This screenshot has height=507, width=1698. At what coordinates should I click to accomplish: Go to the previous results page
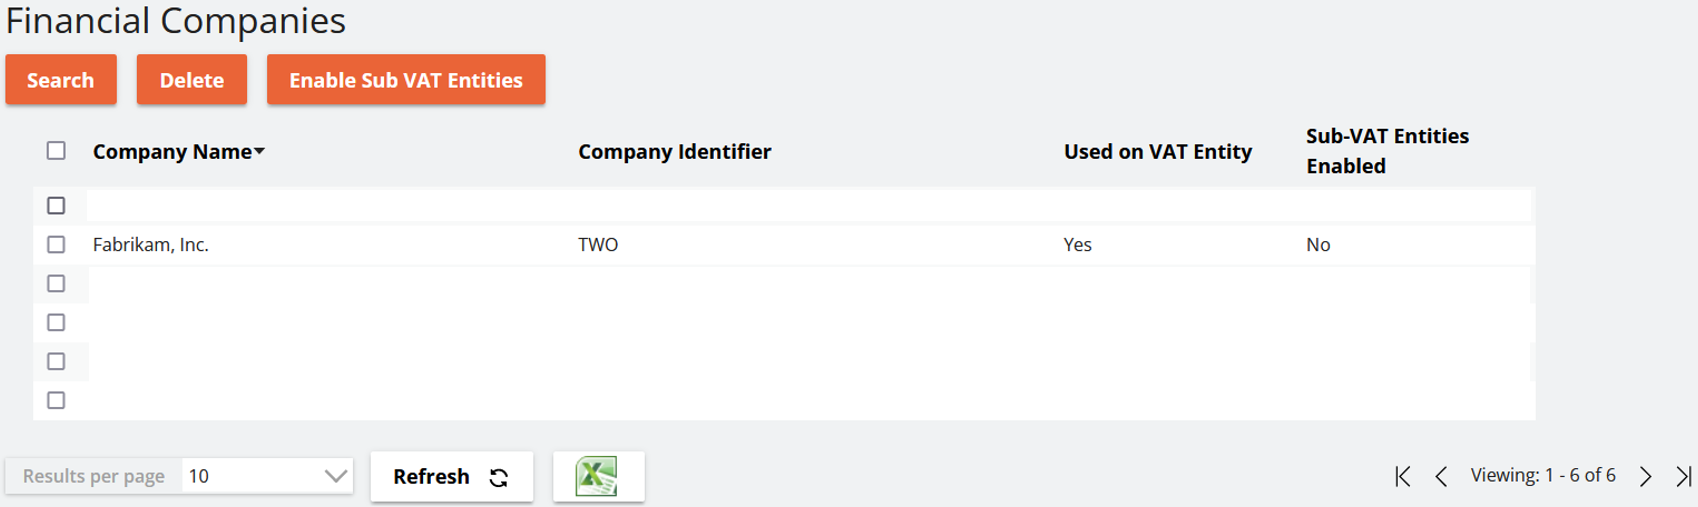[x=1441, y=476]
